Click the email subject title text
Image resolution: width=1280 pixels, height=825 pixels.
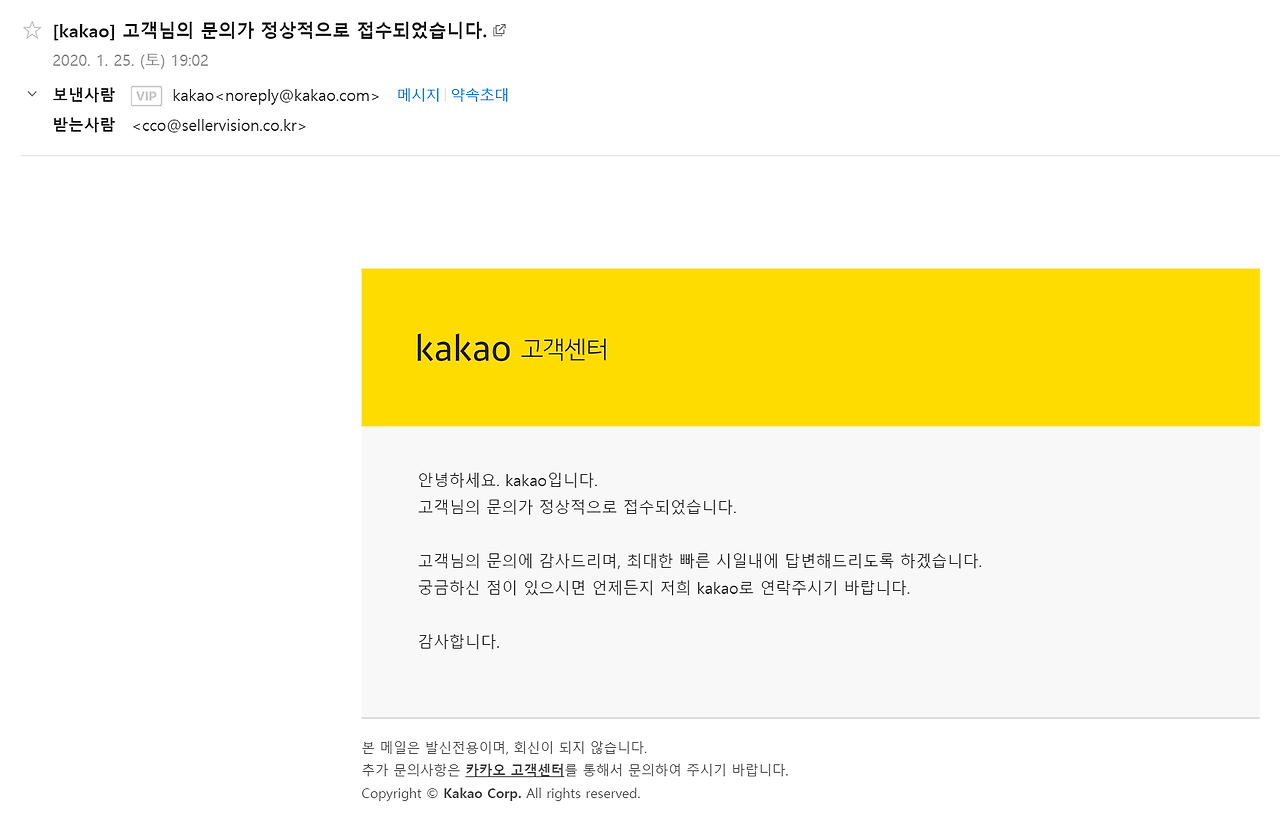270,30
